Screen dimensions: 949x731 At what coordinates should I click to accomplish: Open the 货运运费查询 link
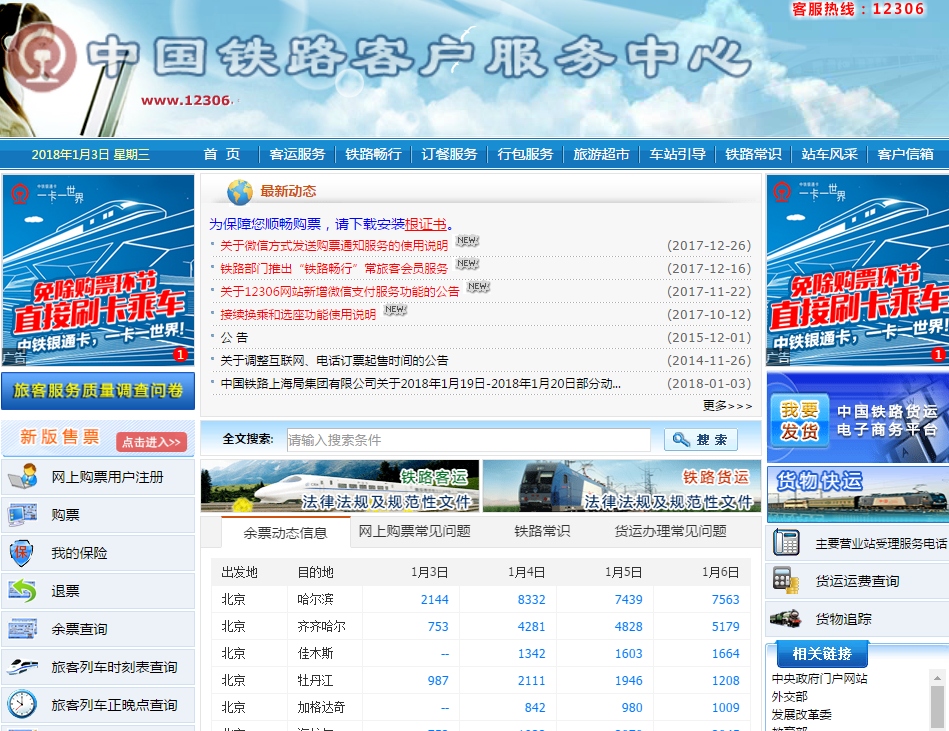(x=858, y=581)
